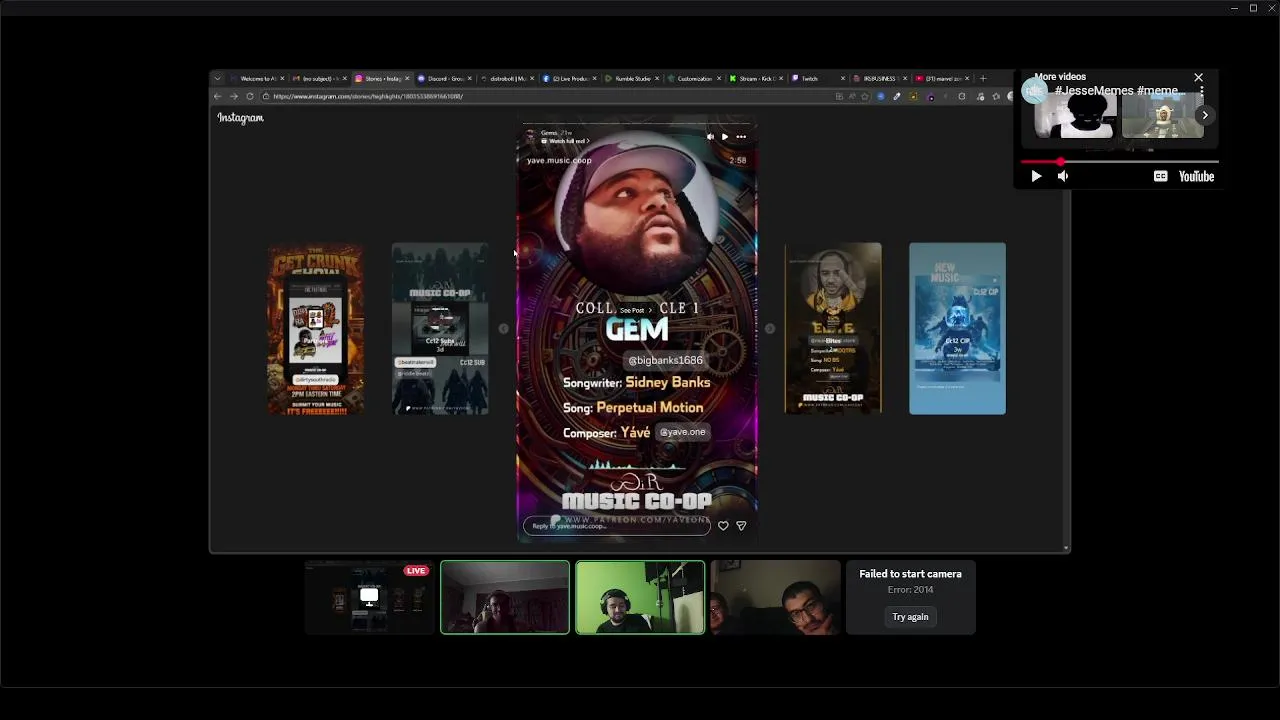The width and height of the screenshot is (1280, 720).
Task: Click the Reply to yave.music.coop field
Action: coord(616,526)
